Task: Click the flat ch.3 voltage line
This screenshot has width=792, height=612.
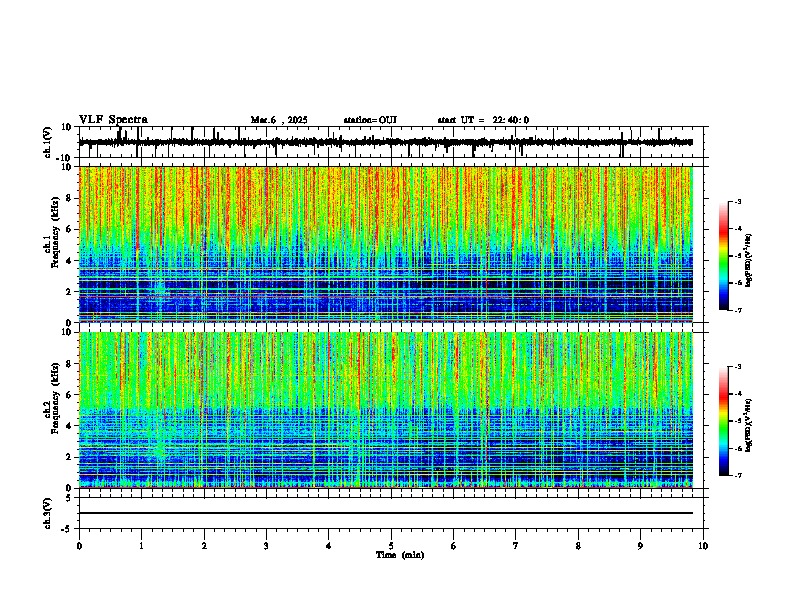Action: (x=386, y=513)
